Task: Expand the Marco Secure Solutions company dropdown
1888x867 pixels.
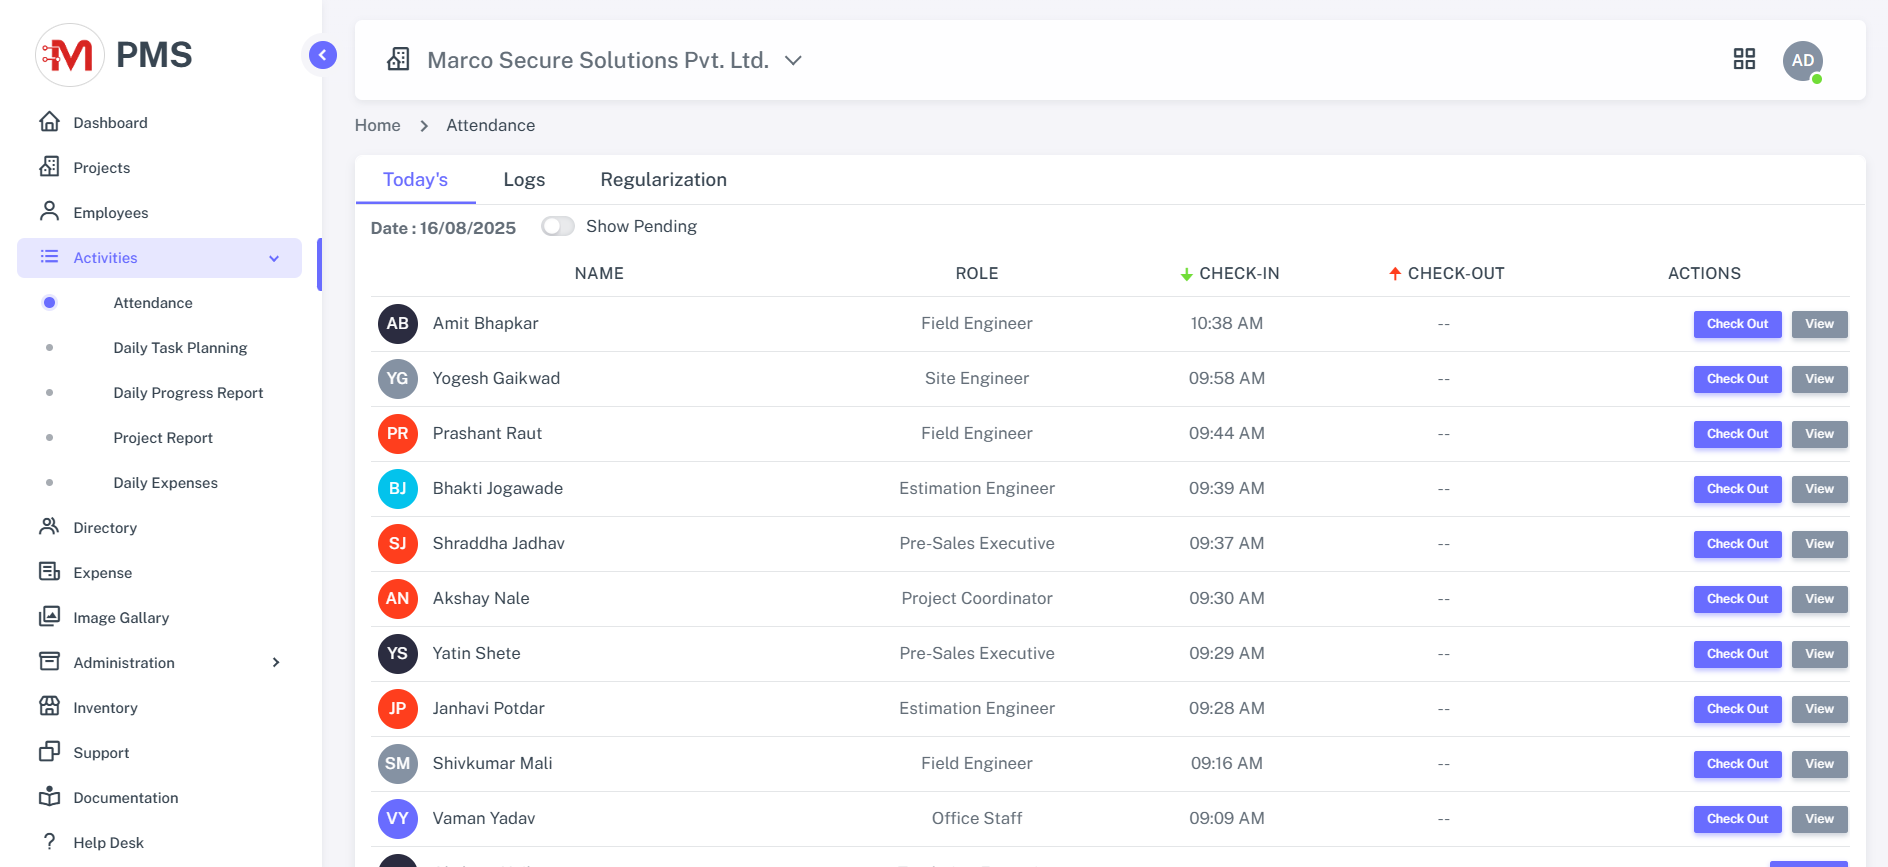Action: (x=793, y=61)
